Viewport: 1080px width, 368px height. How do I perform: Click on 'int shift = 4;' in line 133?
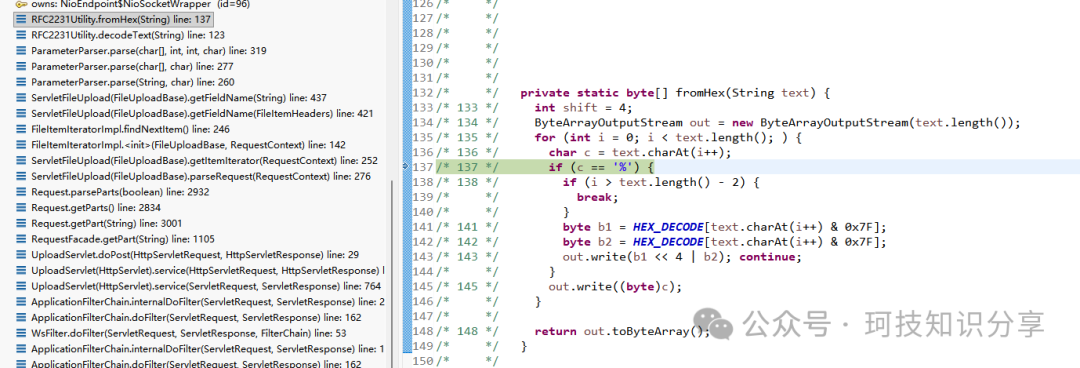coord(583,108)
